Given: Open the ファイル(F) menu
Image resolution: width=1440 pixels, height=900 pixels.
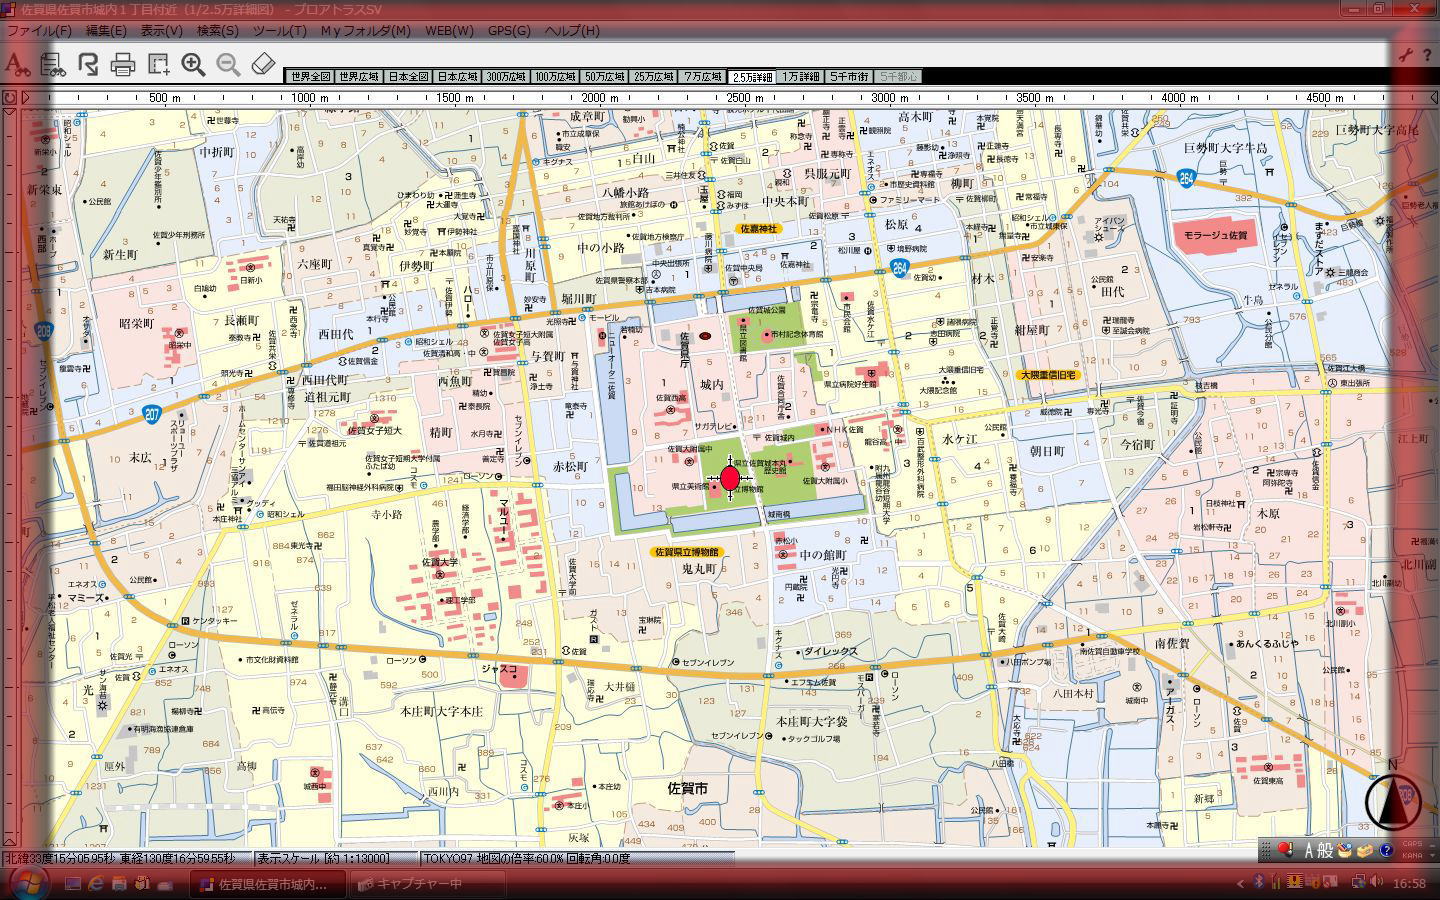Looking at the screenshot, I should (x=39, y=30).
